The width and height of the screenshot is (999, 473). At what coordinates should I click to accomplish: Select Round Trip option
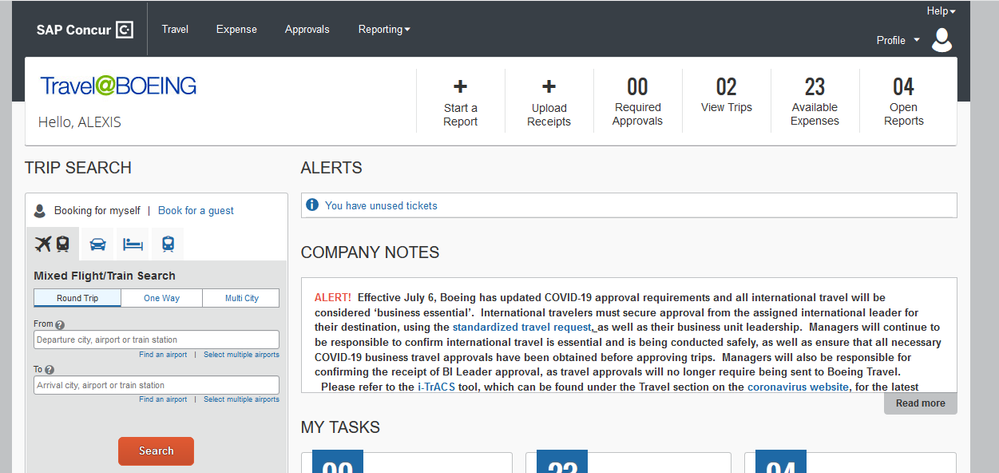(x=77, y=298)
